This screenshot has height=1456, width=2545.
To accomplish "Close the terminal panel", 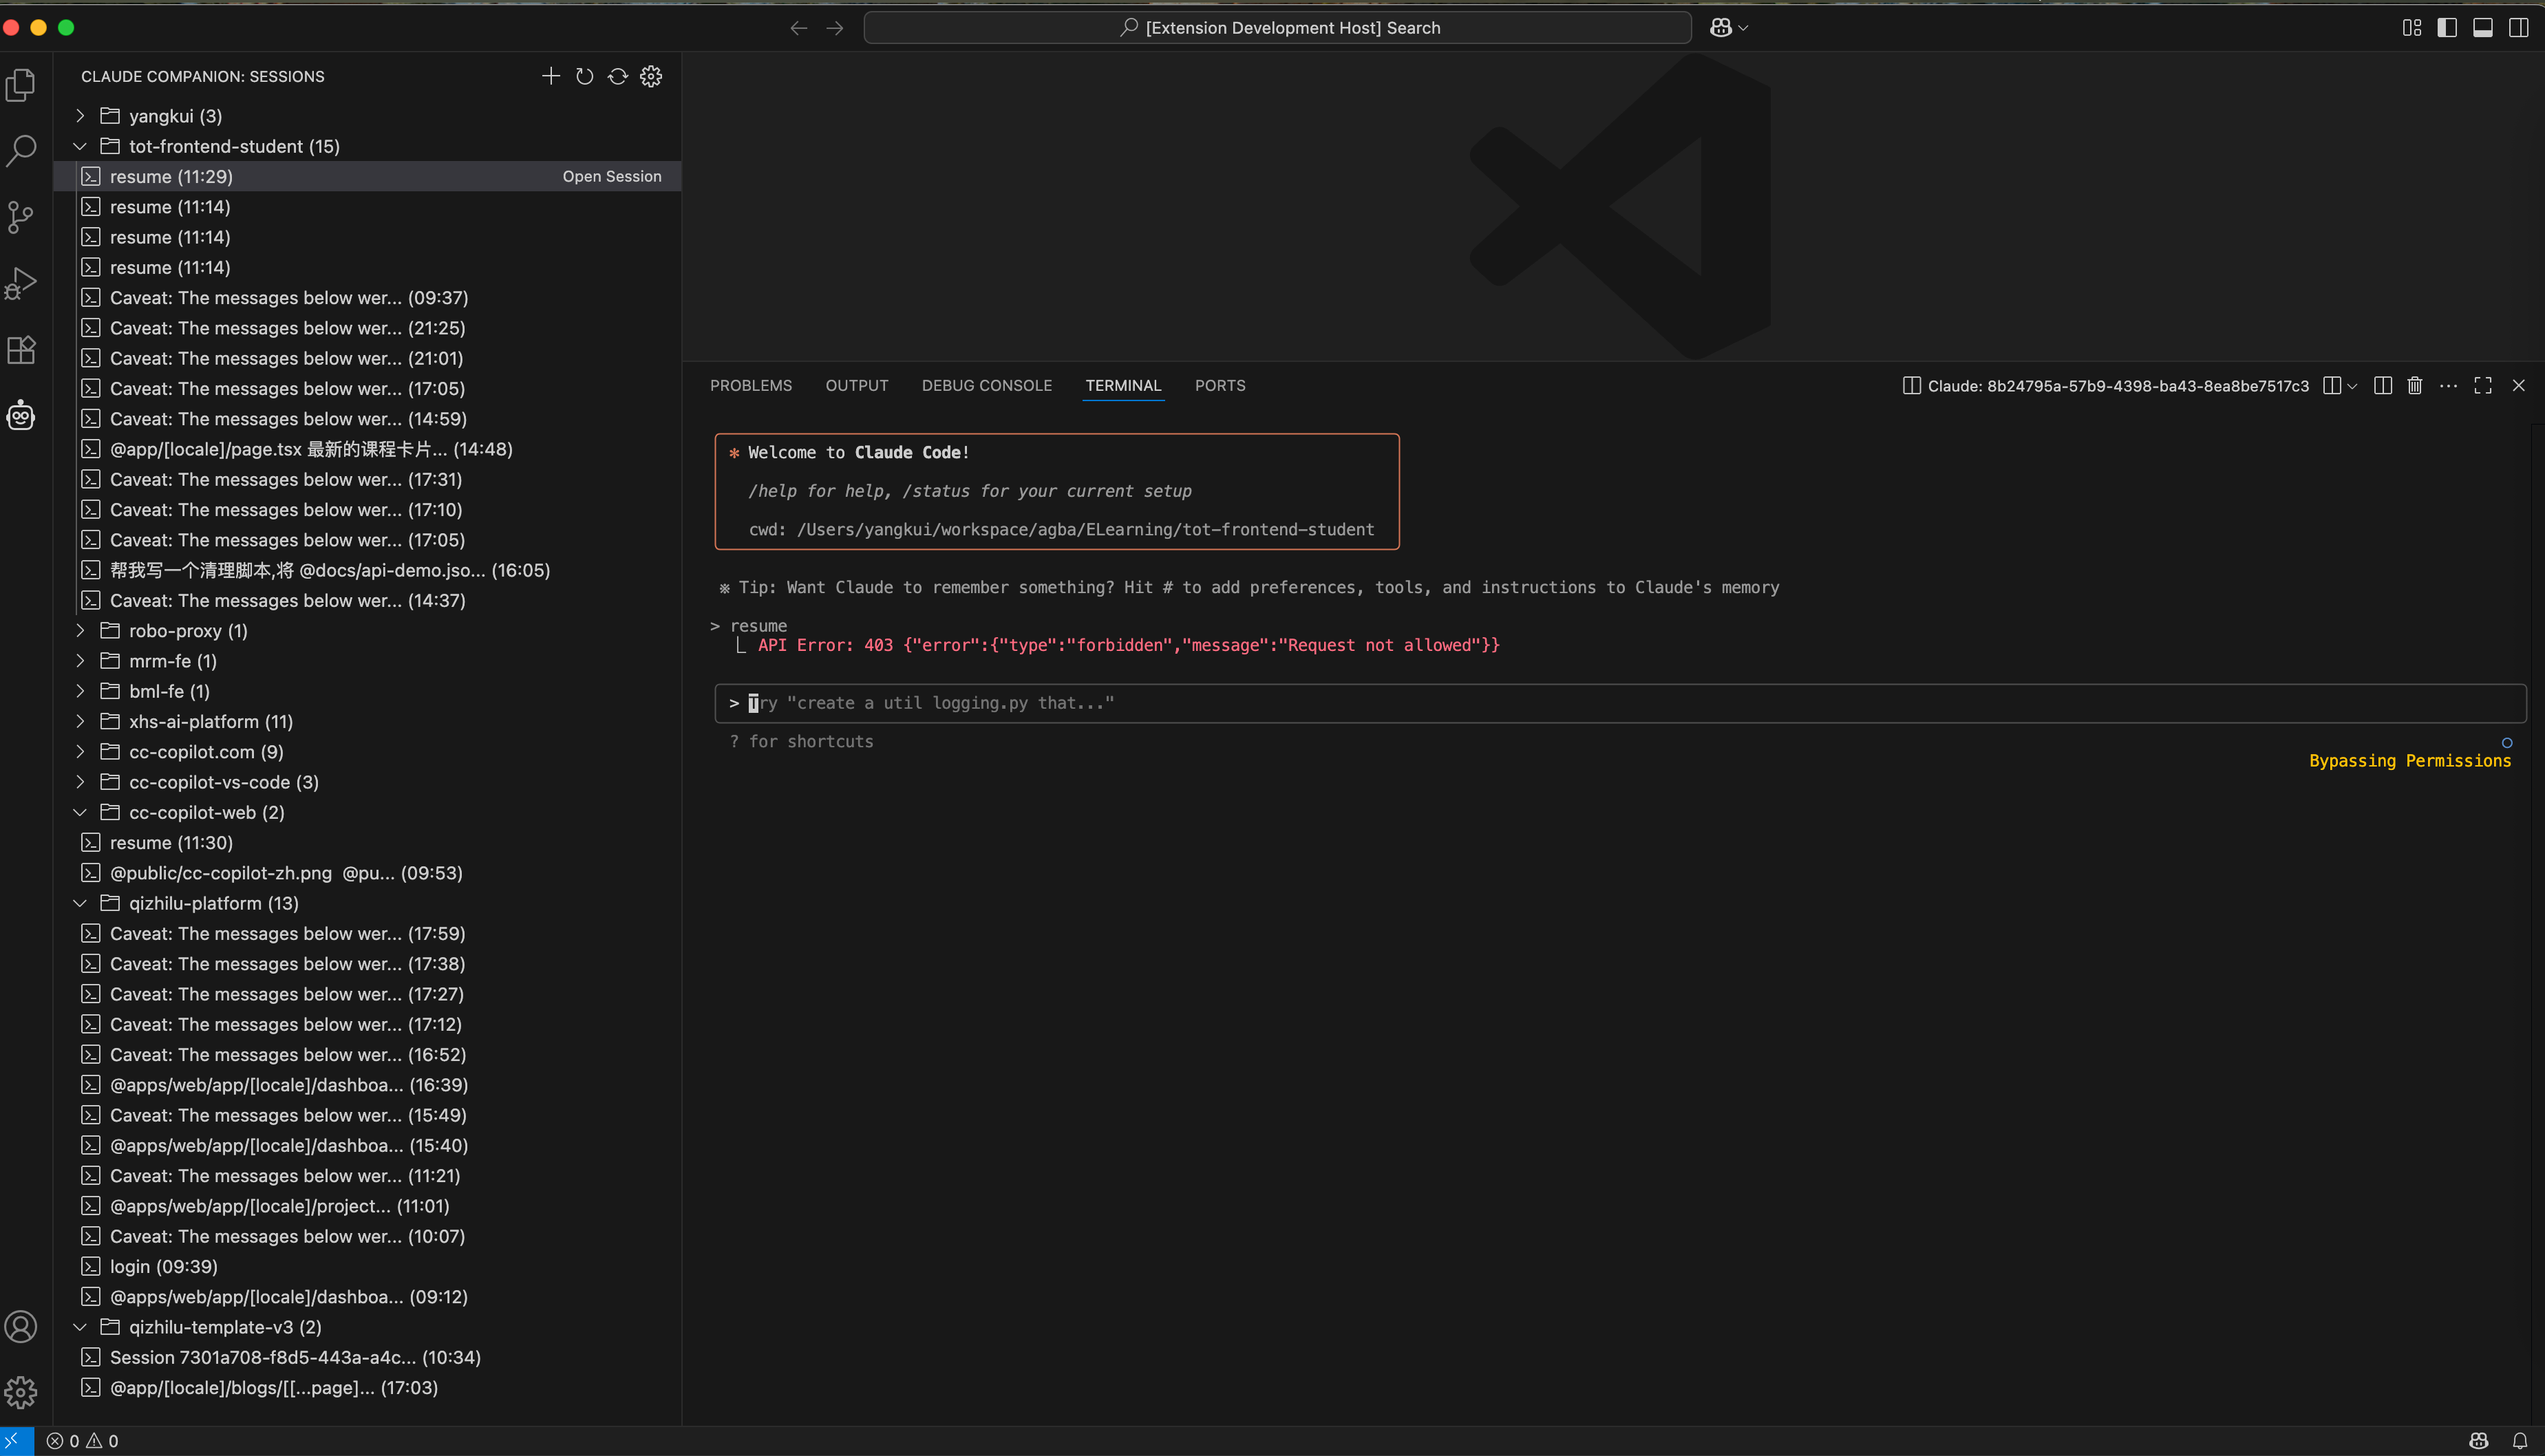I will tap(2519, 386).
